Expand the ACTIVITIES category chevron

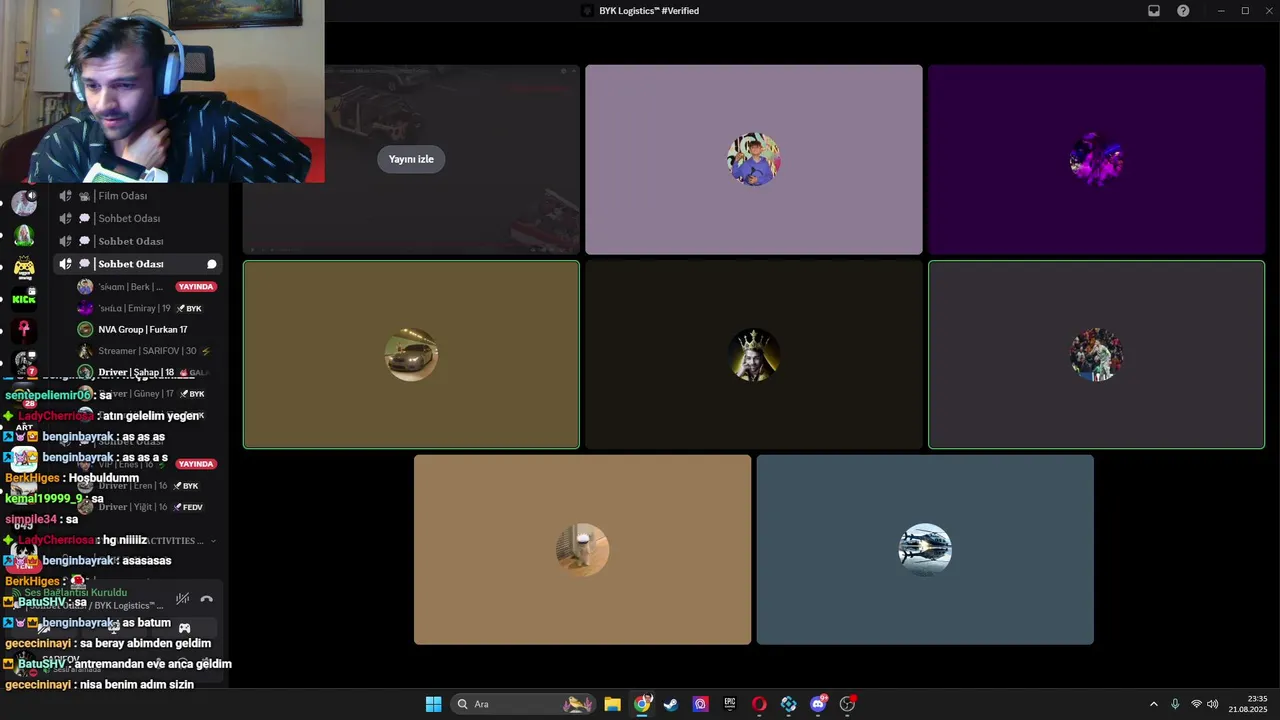pos(213,541)
